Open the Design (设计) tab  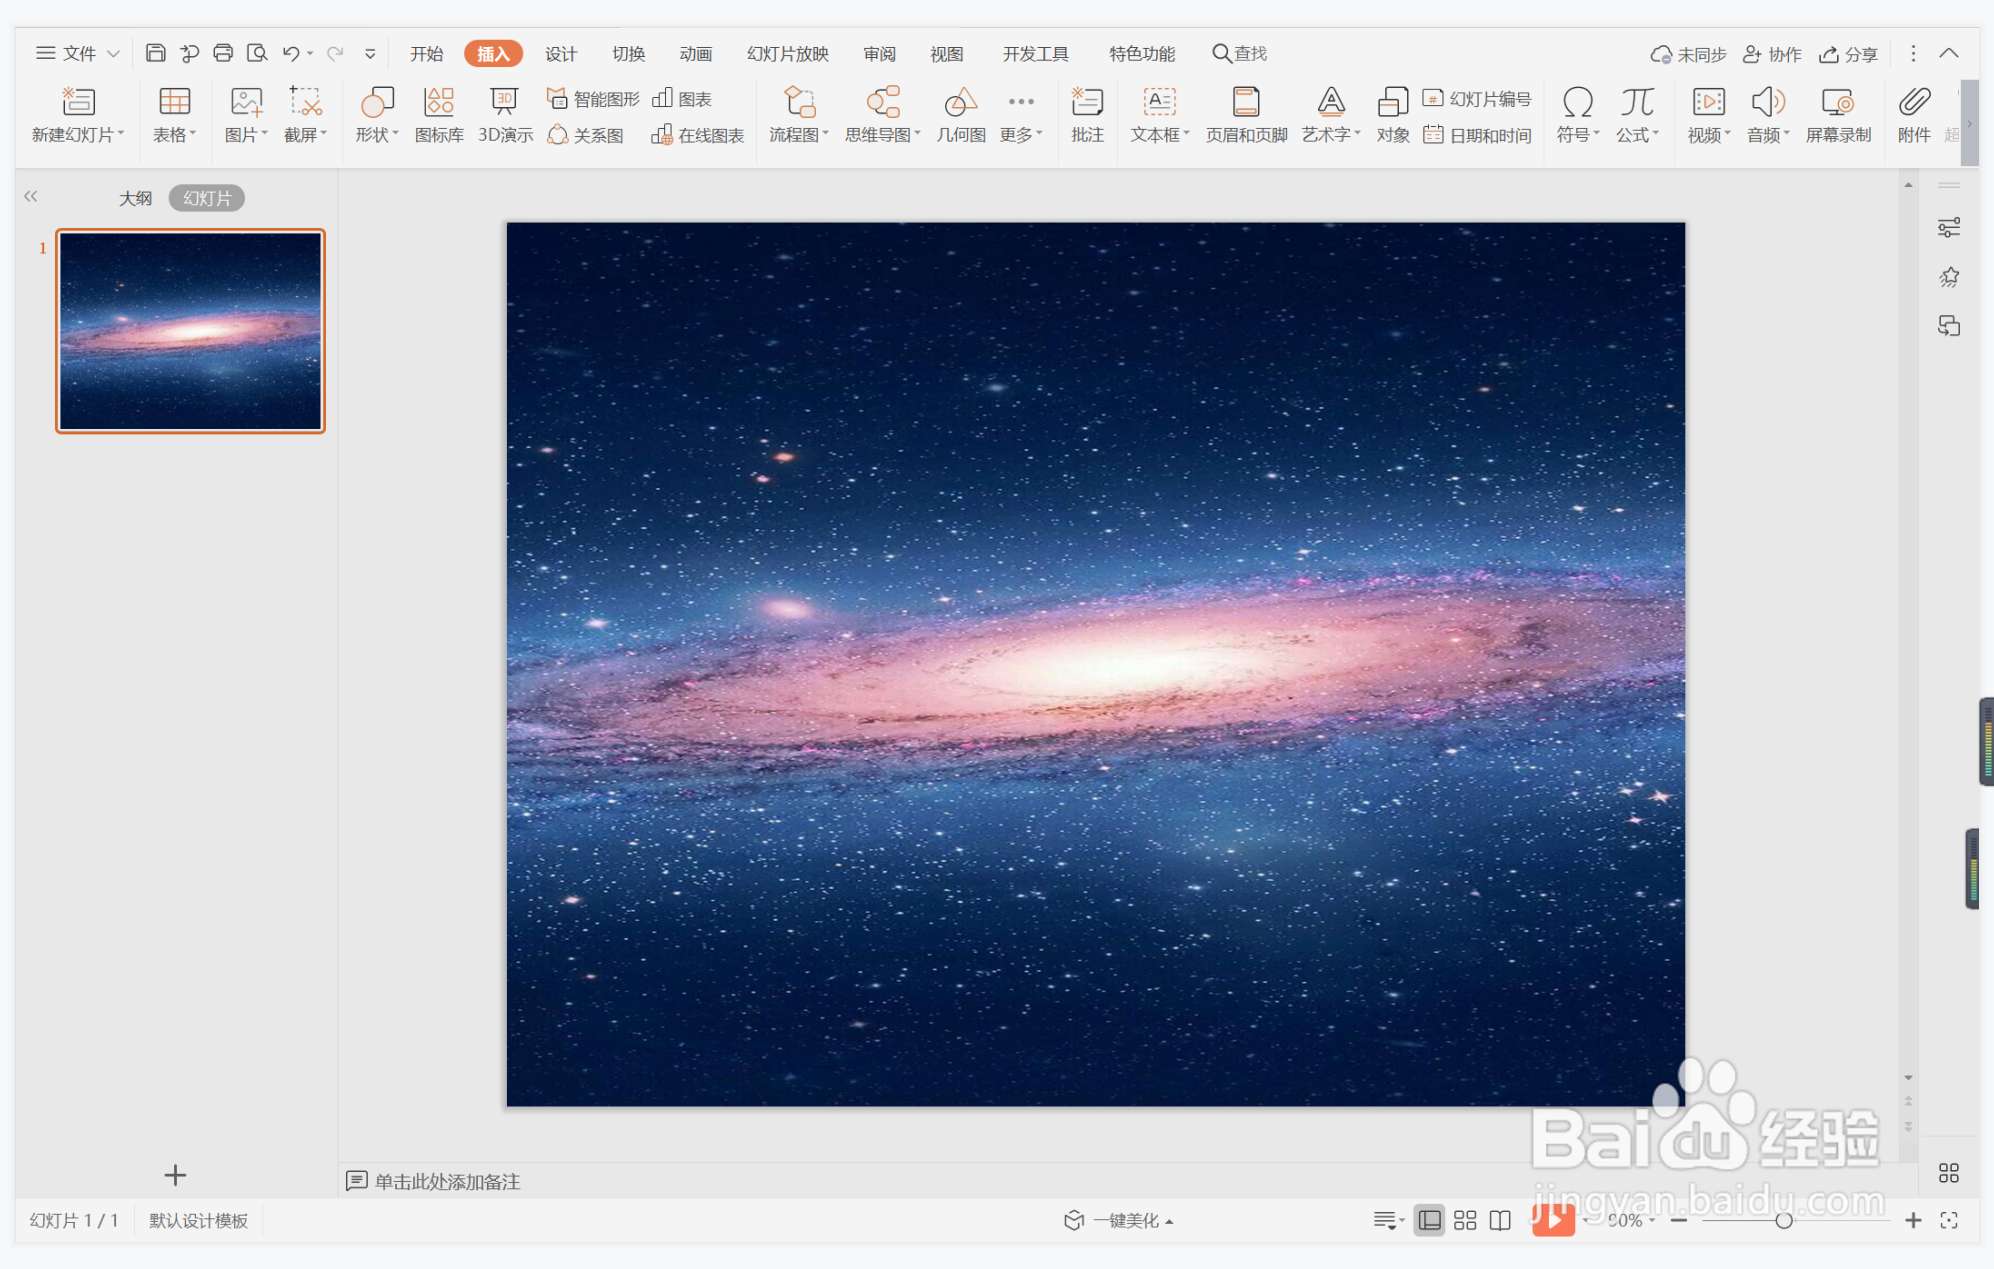coord(561,53)
